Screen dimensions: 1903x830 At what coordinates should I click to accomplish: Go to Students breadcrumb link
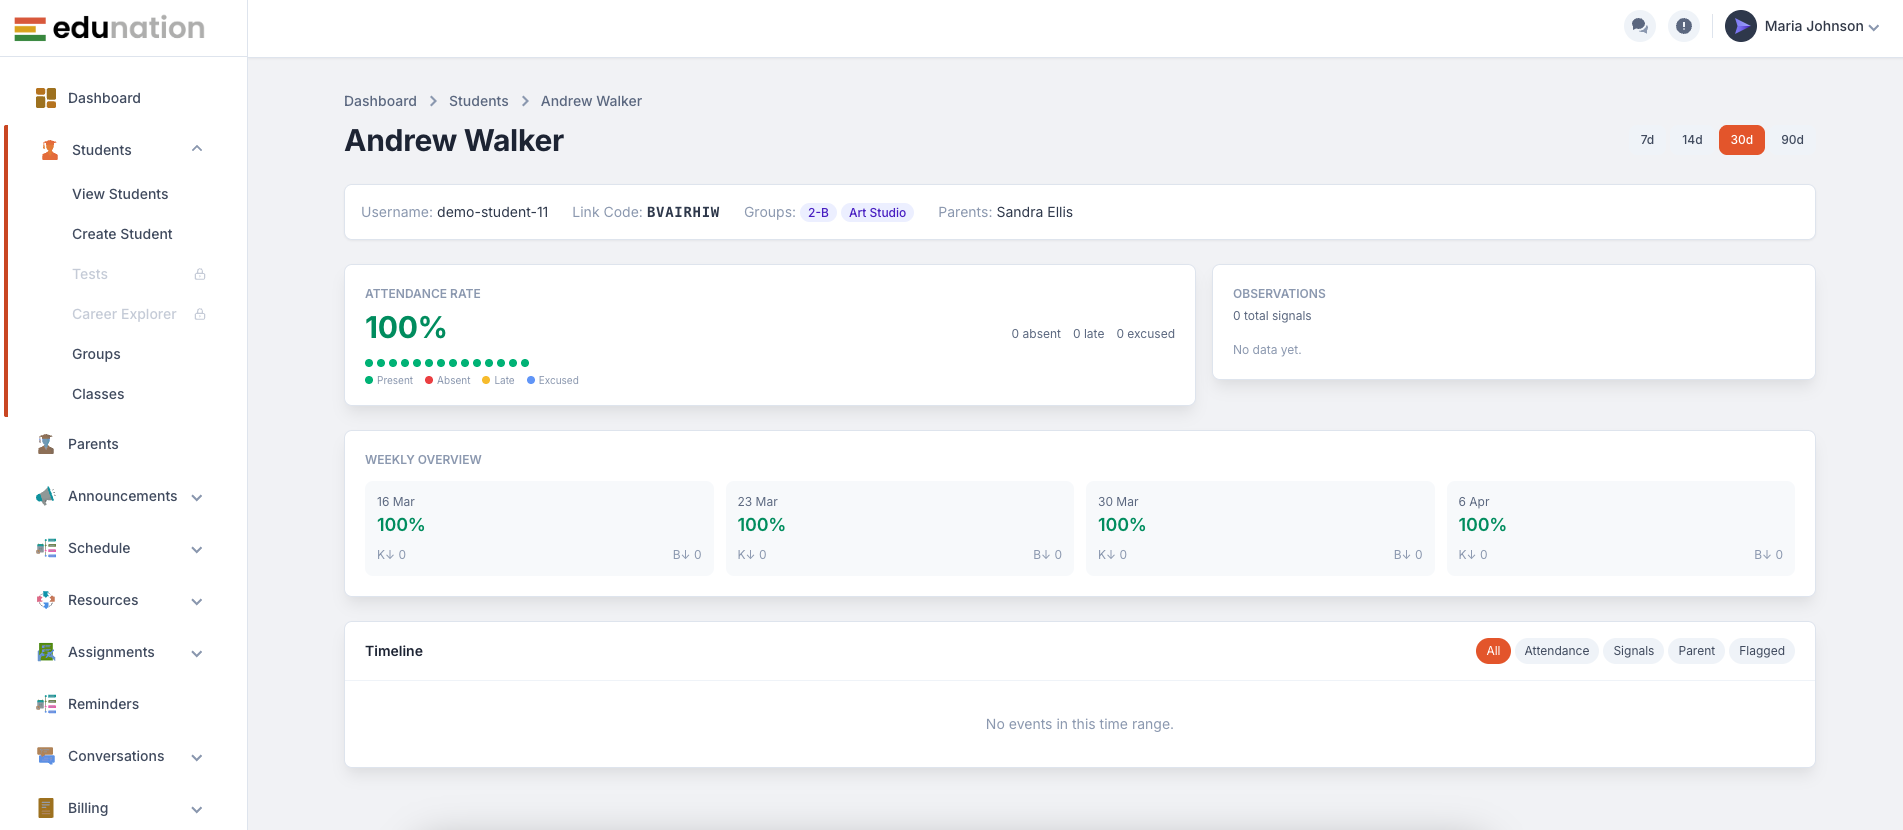coord(478,101)
